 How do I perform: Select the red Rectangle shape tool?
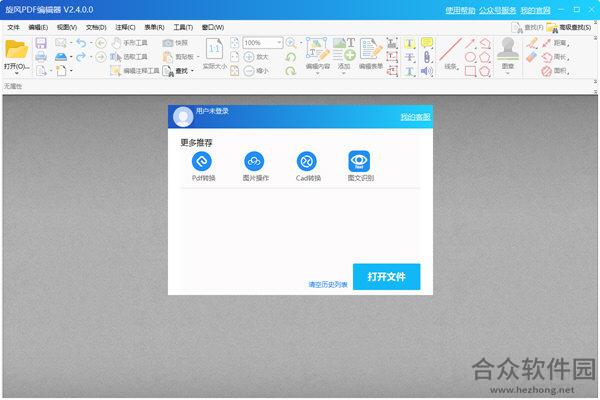pyautogui.click(x=470, y=71)
